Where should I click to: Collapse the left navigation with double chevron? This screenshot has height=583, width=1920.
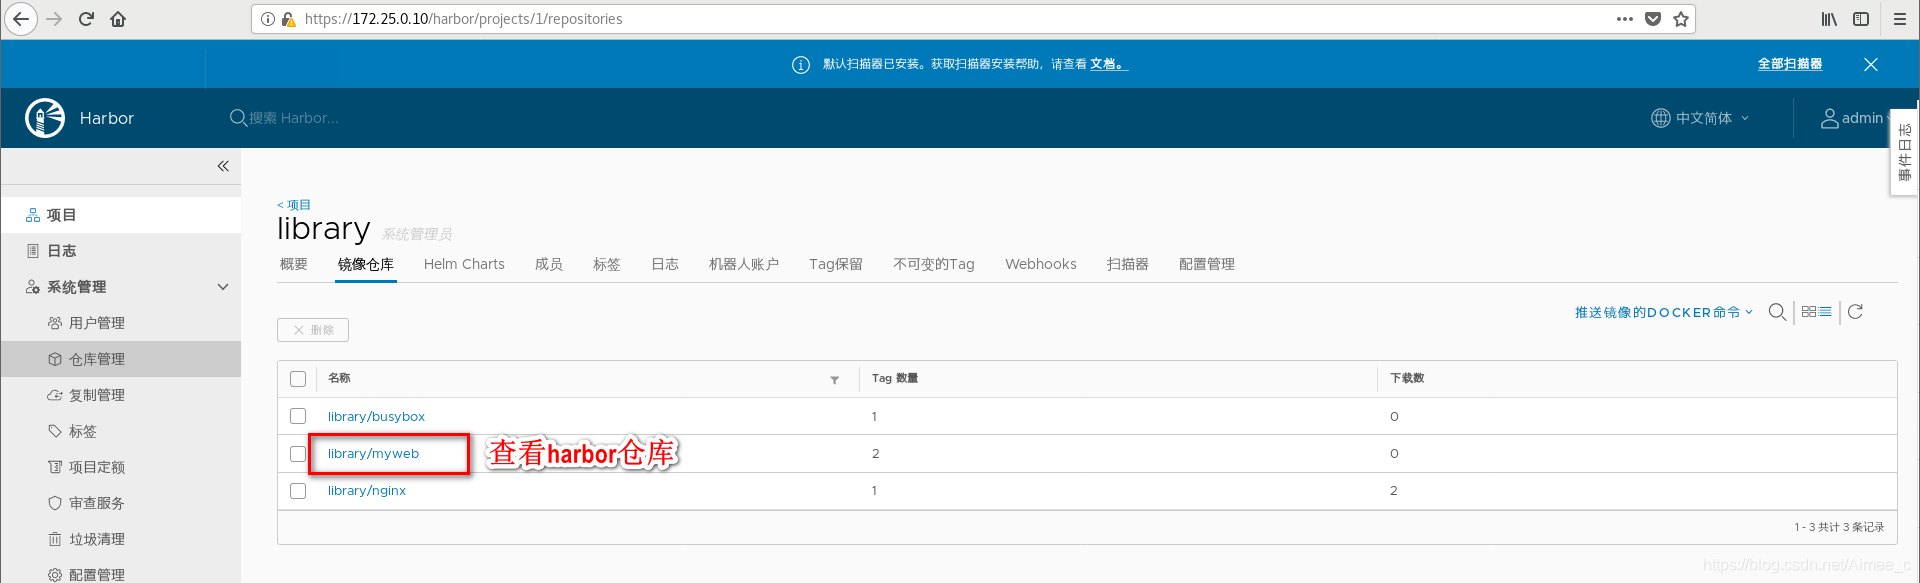click(x=223, y=166)
